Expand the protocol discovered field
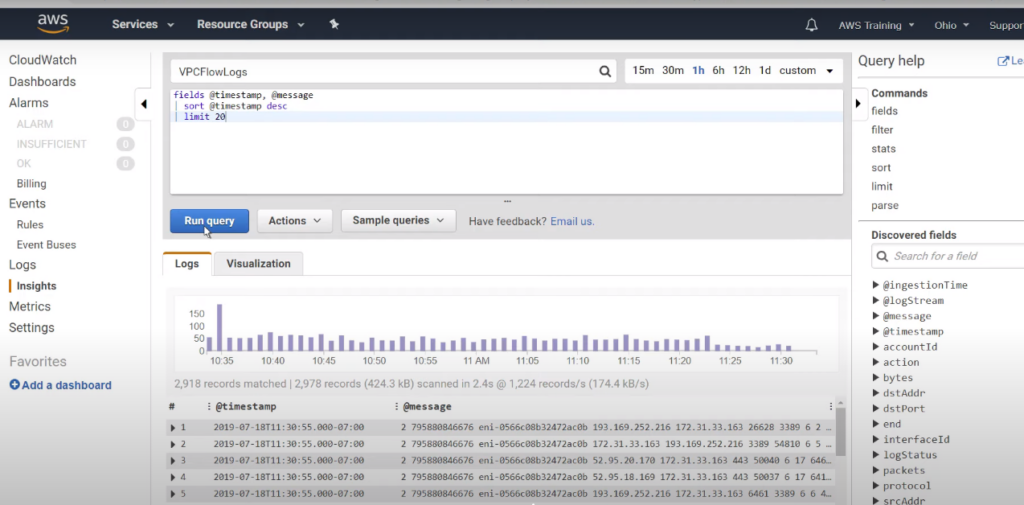1024x505 pixels. 876,485
